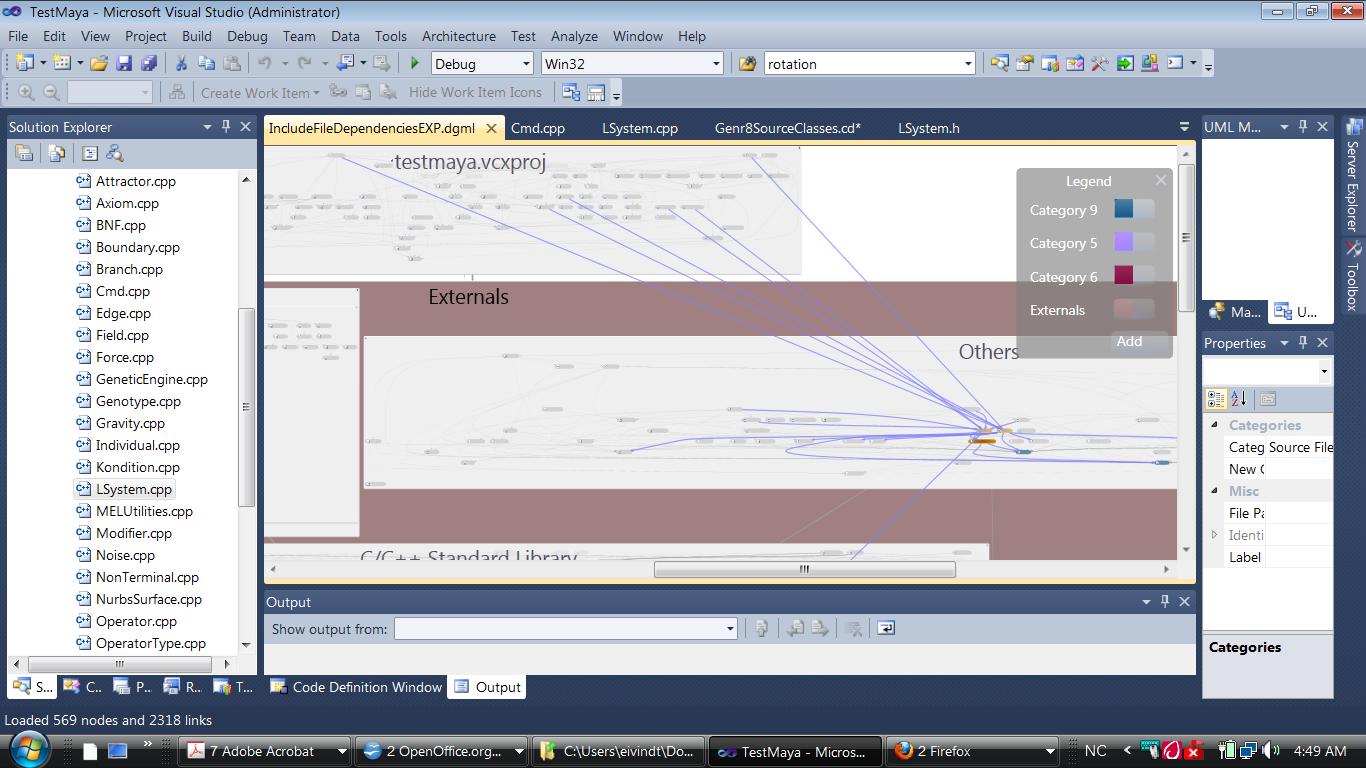The width and height of the screenshot is (1366, 768).
Task: Open the Analyze menu
Action: pyautogui.click(x=574, y=36)
